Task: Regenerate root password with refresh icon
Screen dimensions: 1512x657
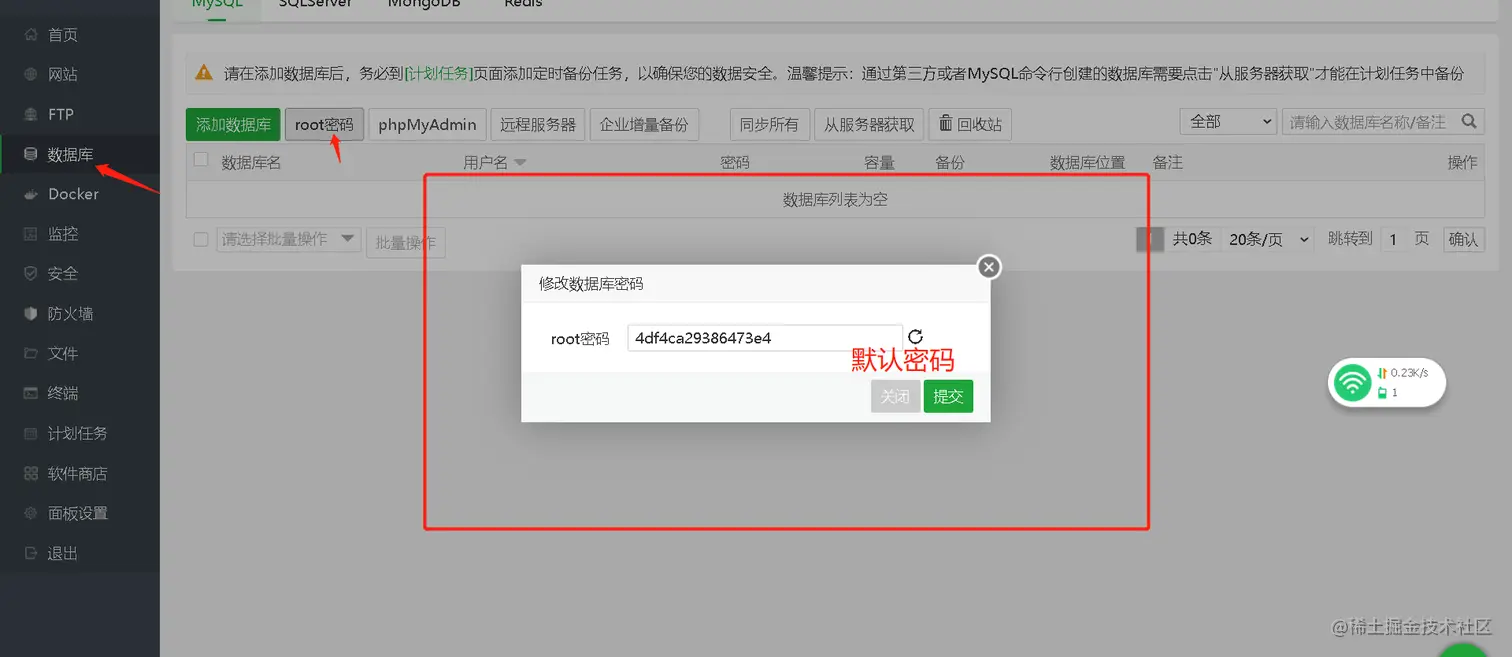Action: [x=915, y=337]
